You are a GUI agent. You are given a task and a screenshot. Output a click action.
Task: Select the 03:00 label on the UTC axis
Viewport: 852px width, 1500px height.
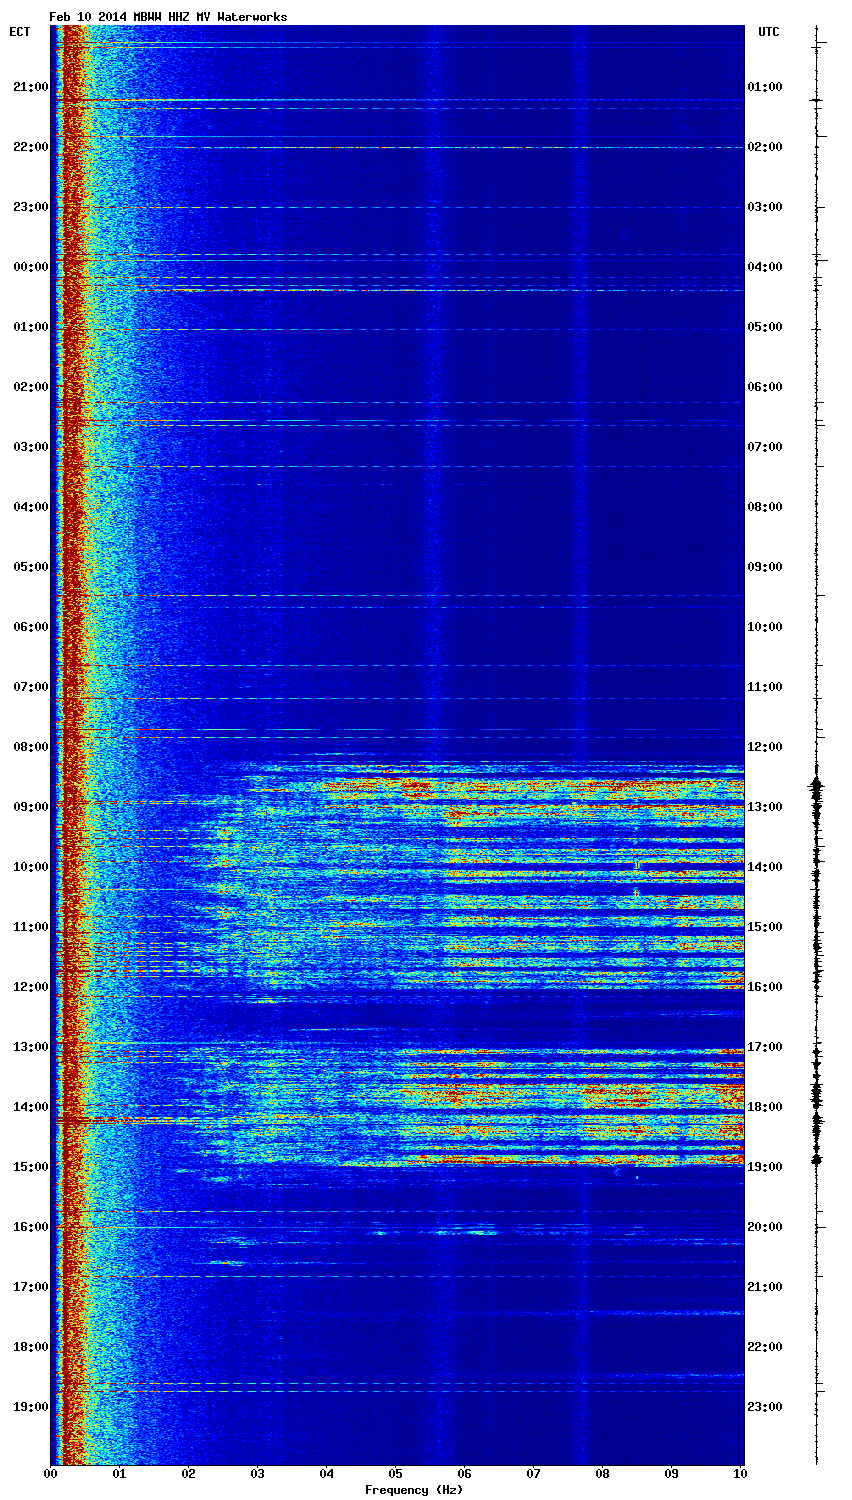pos(765,207)
